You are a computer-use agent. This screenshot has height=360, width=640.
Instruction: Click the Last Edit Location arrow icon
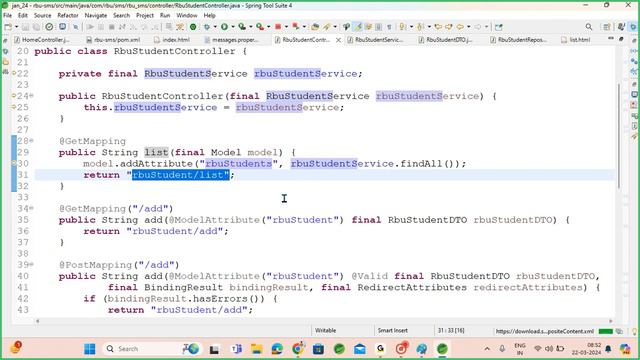coord(438,27)
